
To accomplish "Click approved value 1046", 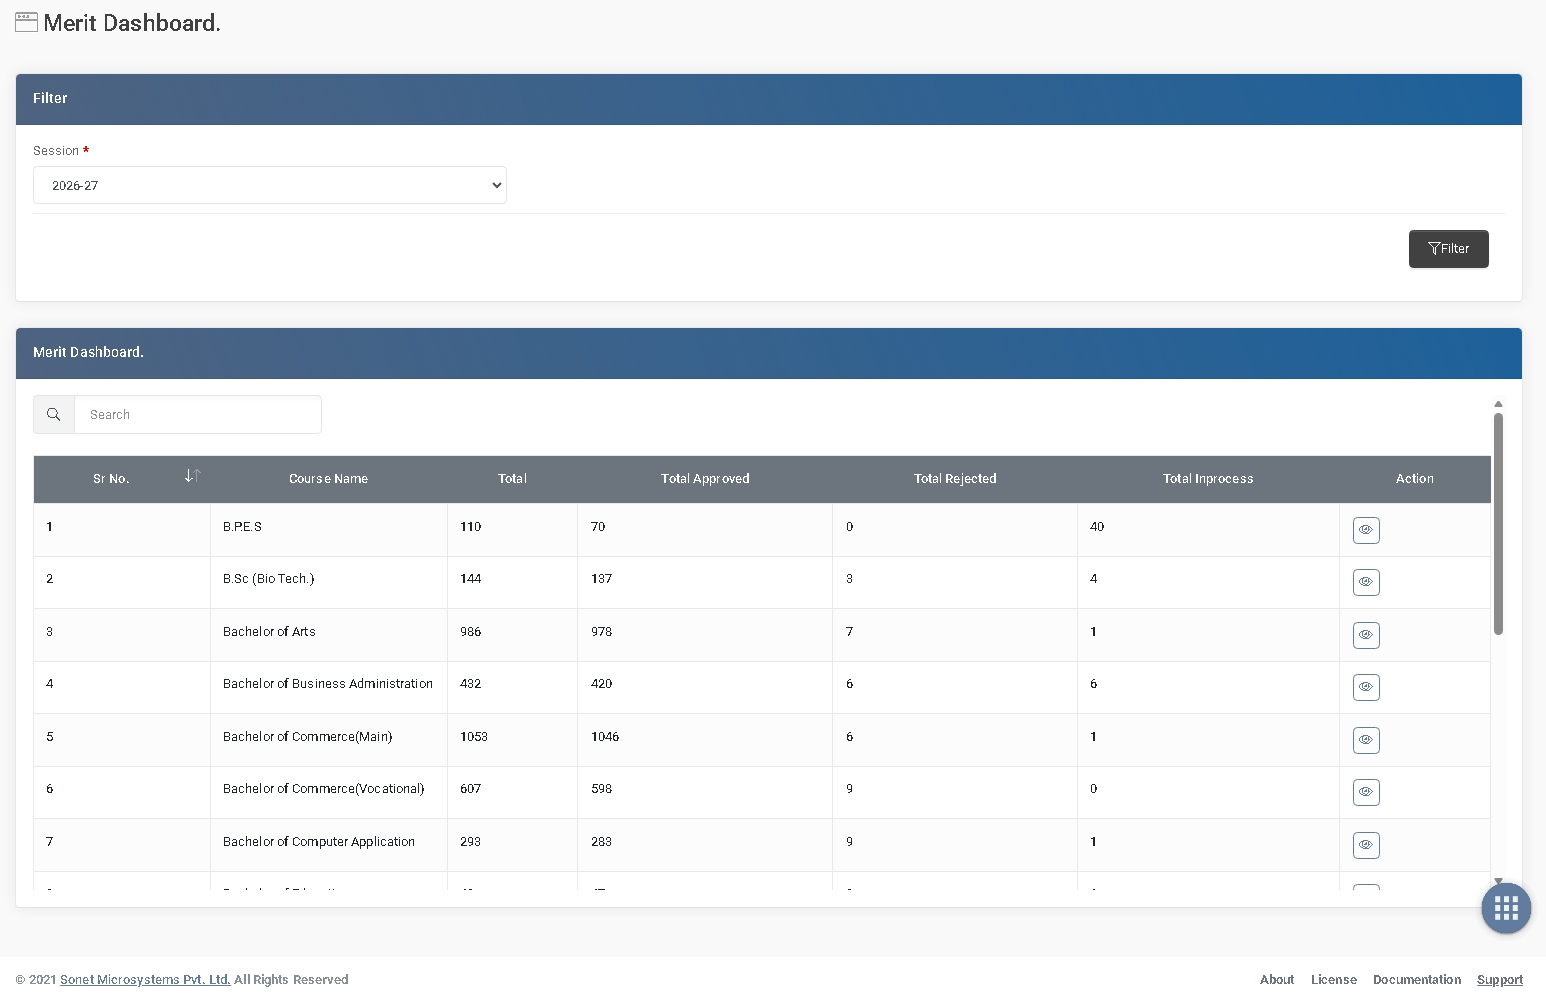I will click(x=605, y=737).
